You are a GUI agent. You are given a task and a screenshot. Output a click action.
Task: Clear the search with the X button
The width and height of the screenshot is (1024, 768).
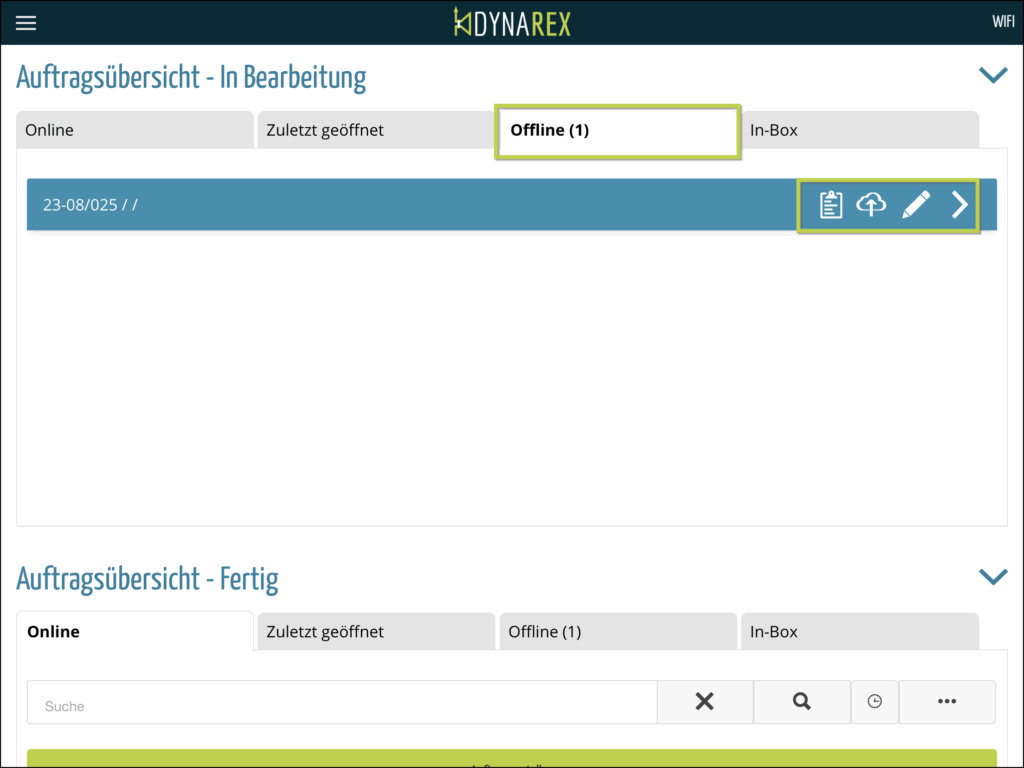[704, 702]
